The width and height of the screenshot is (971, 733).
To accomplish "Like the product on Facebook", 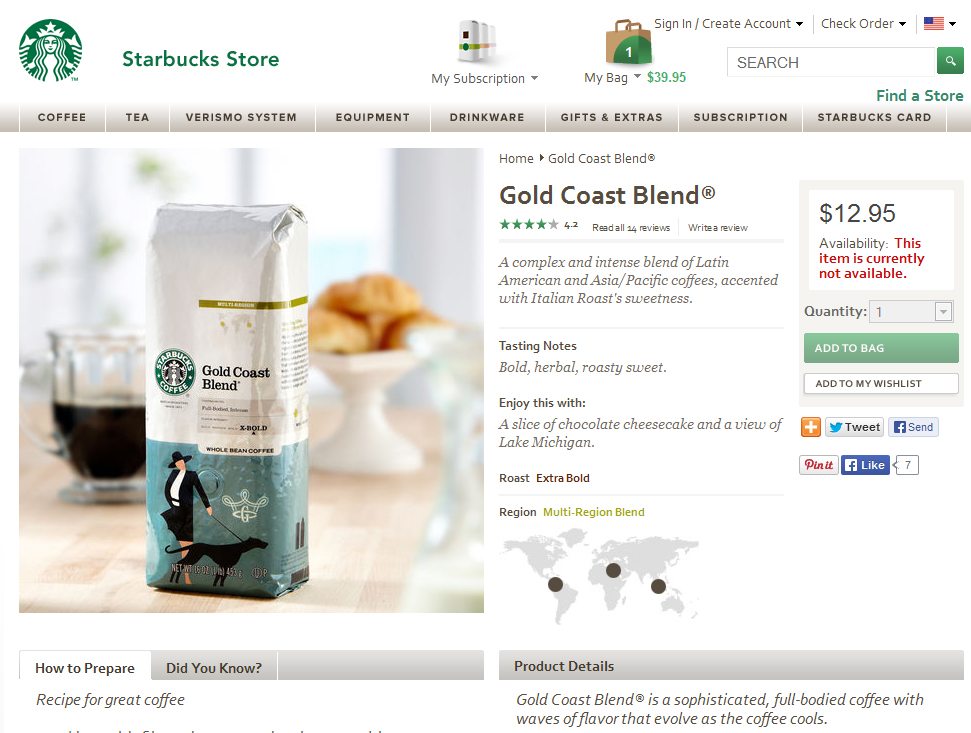I will (x=865, y=465).
